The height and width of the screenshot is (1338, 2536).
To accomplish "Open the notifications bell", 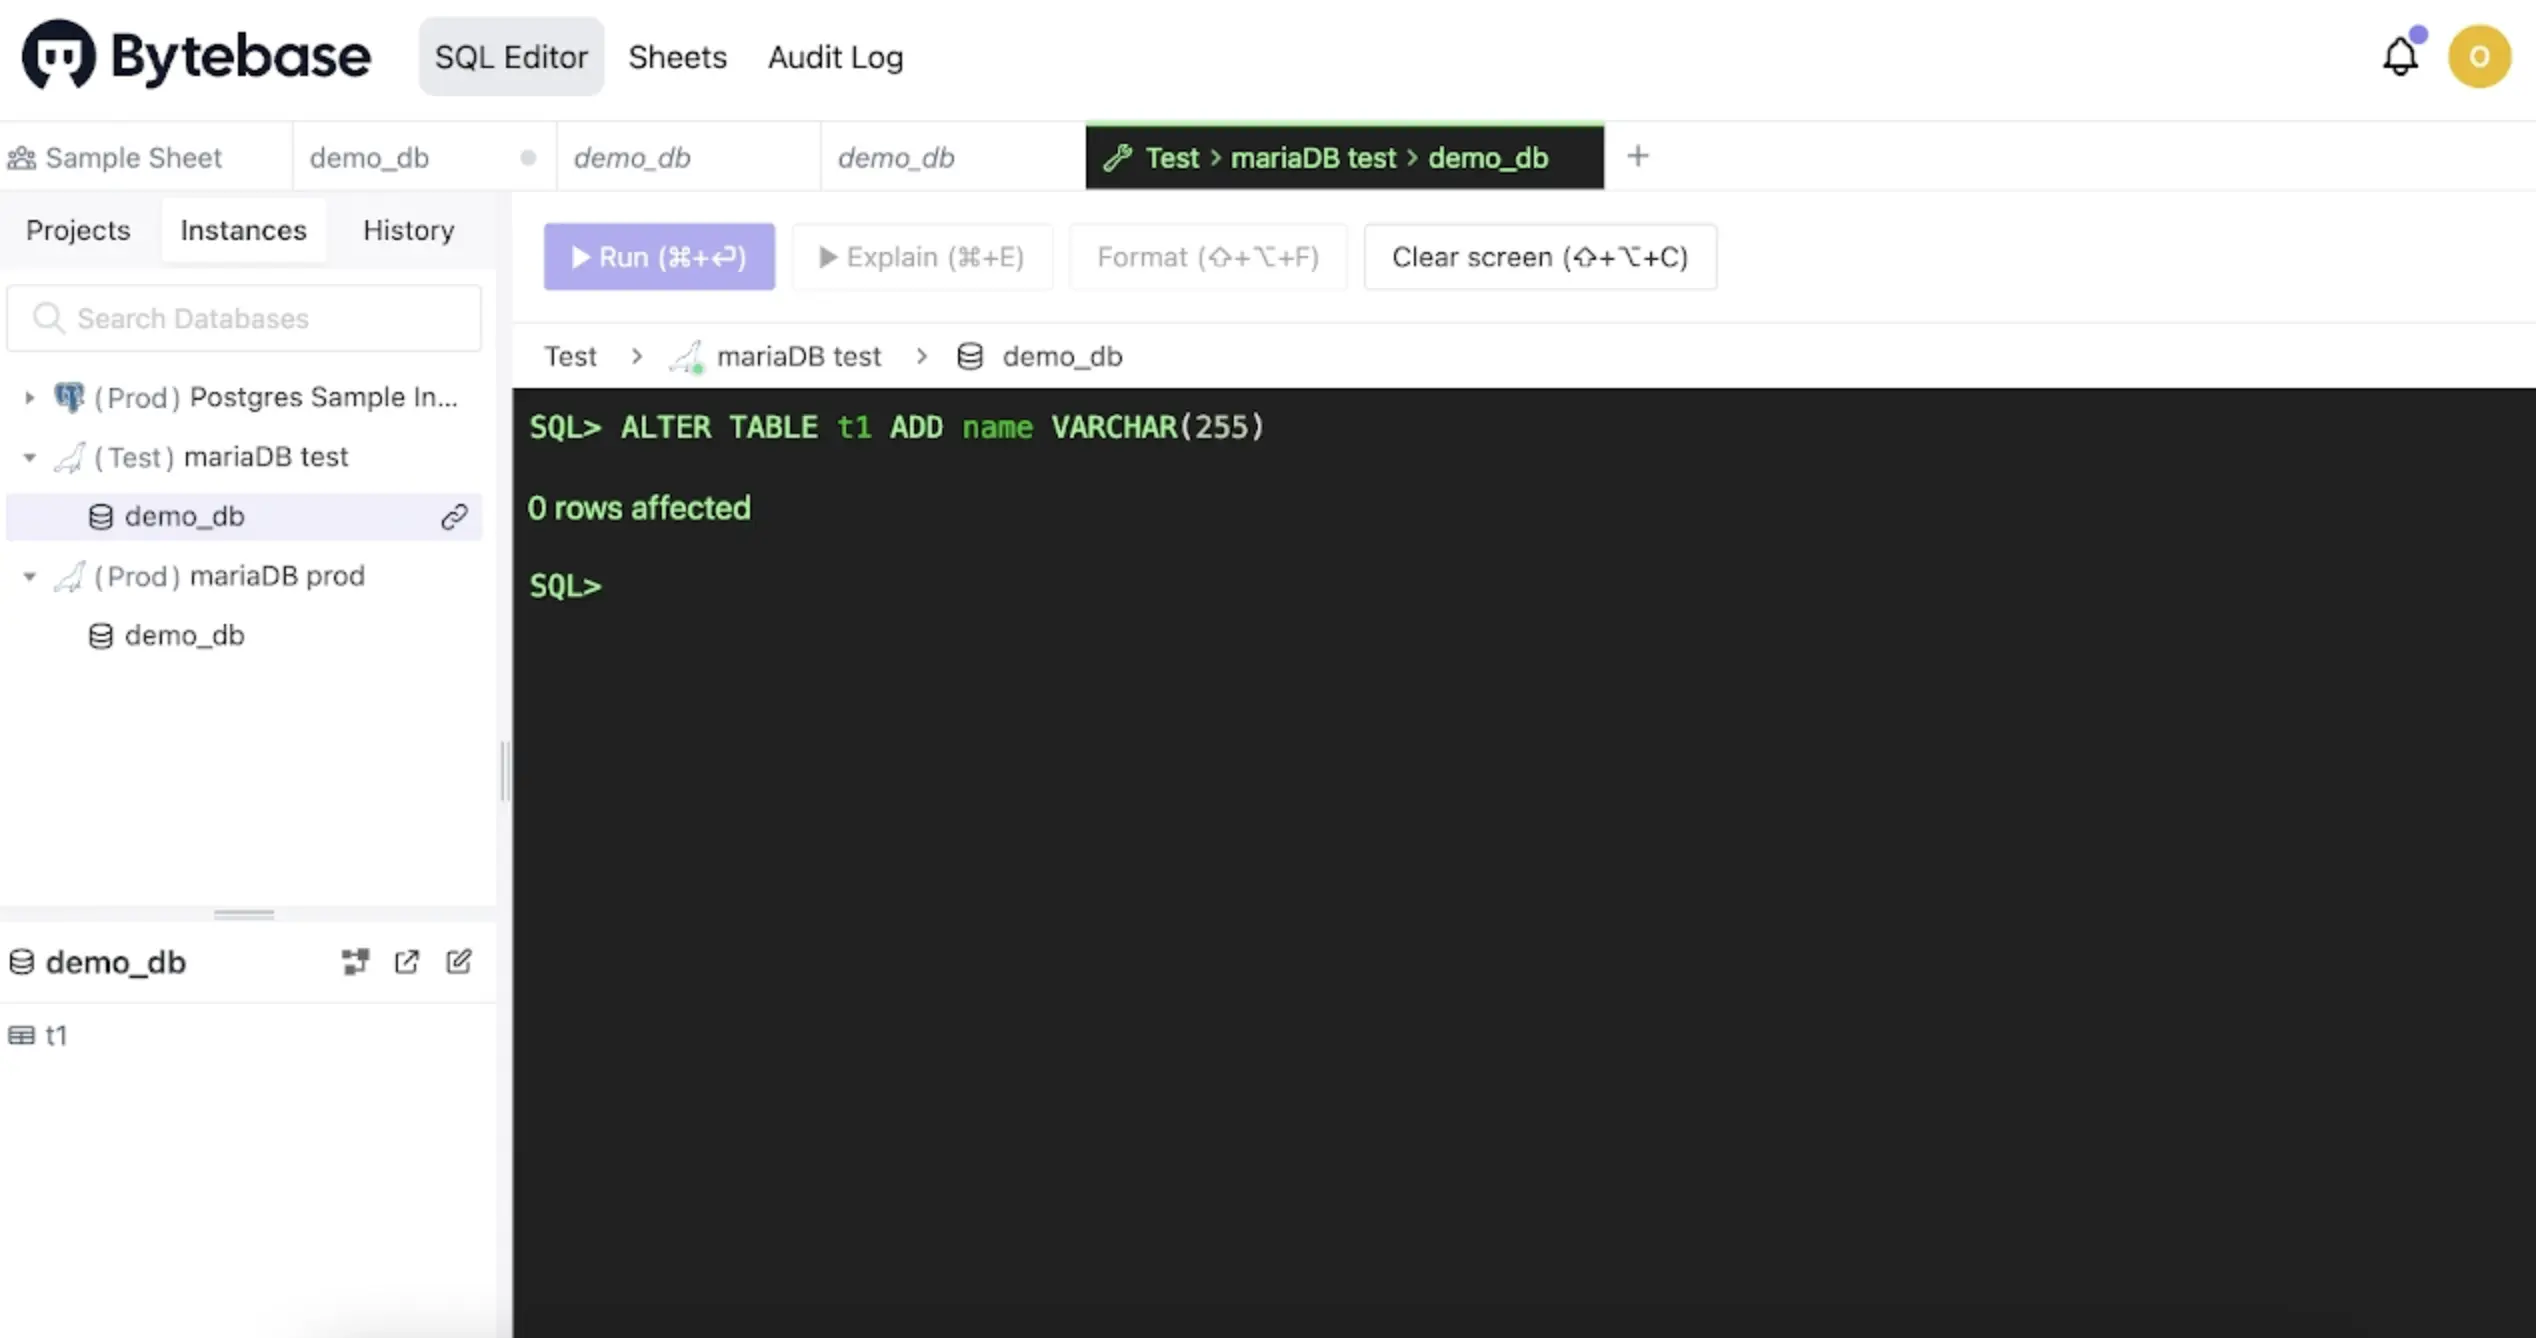I will [2400, 56].
